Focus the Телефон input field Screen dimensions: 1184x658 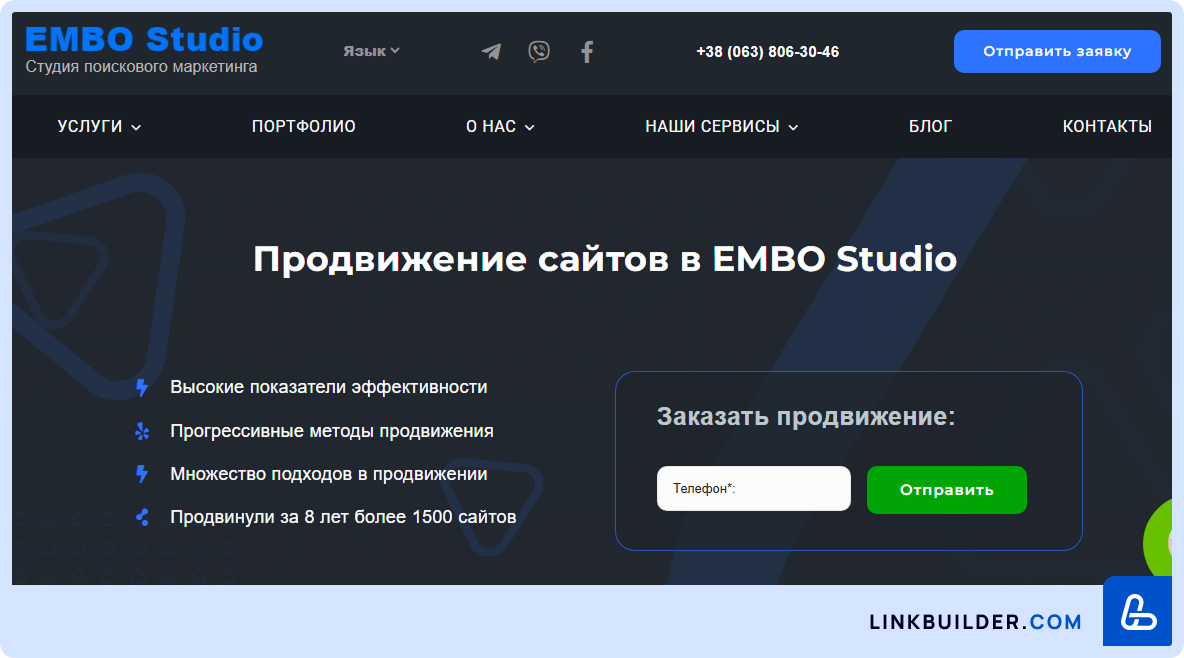[x=753, y=489]
